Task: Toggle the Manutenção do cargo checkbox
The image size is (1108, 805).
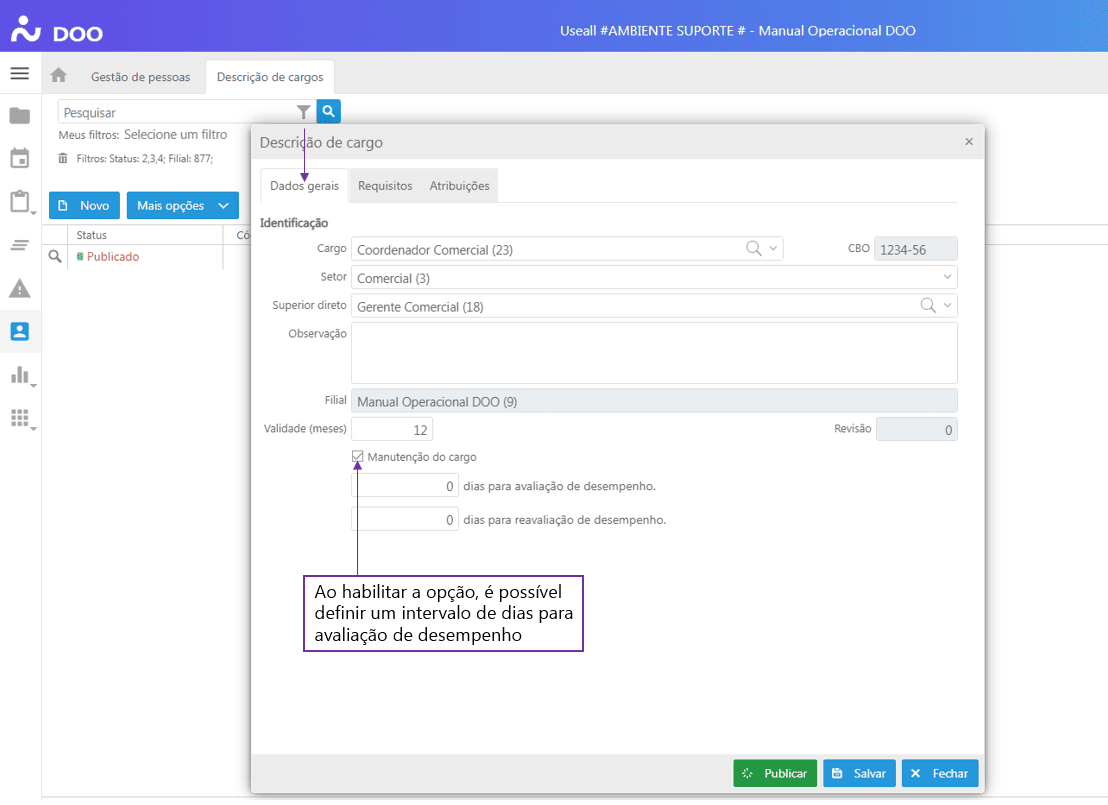Action: [358, 457]
